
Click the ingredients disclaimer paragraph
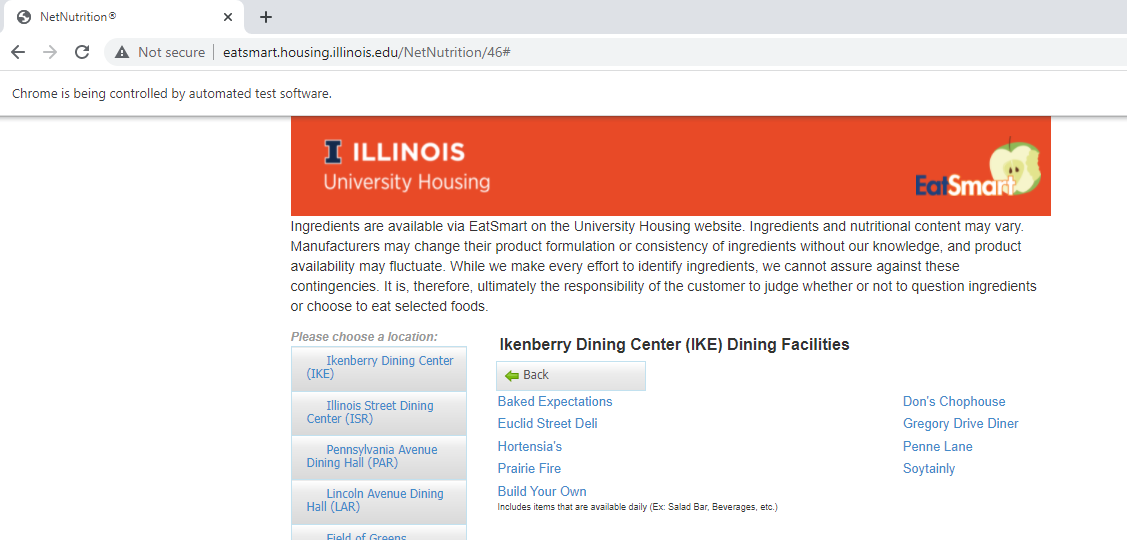[x=663, y=266]
